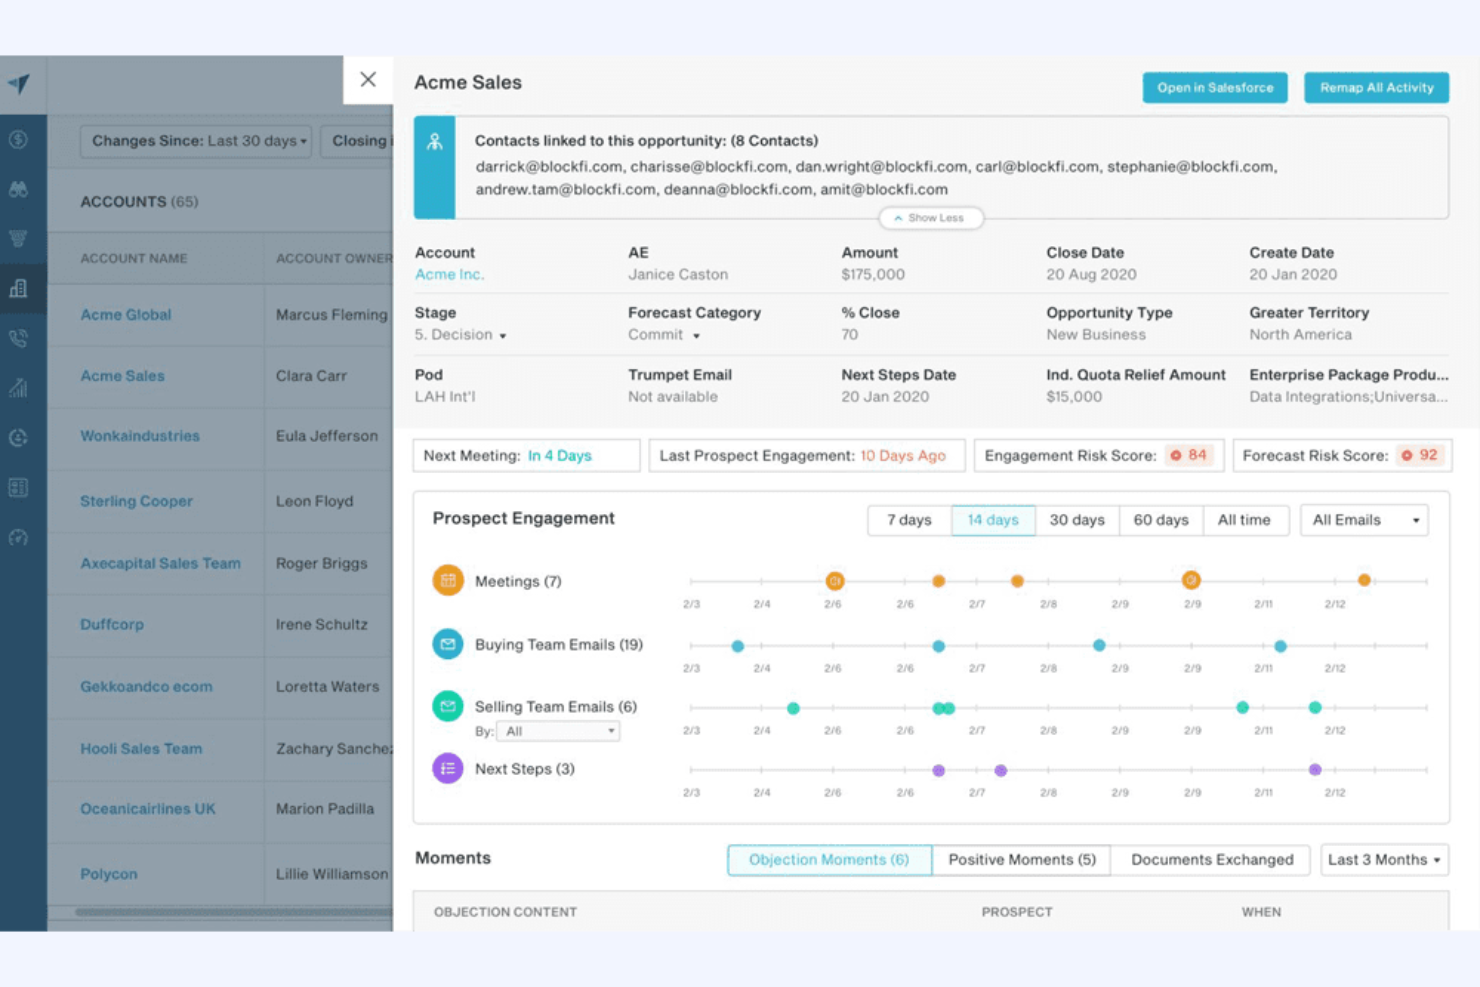The width and height of the screenshot is (1480, 987).
Task: Click the purple Next Steps list icon
Action: point(447,769)
